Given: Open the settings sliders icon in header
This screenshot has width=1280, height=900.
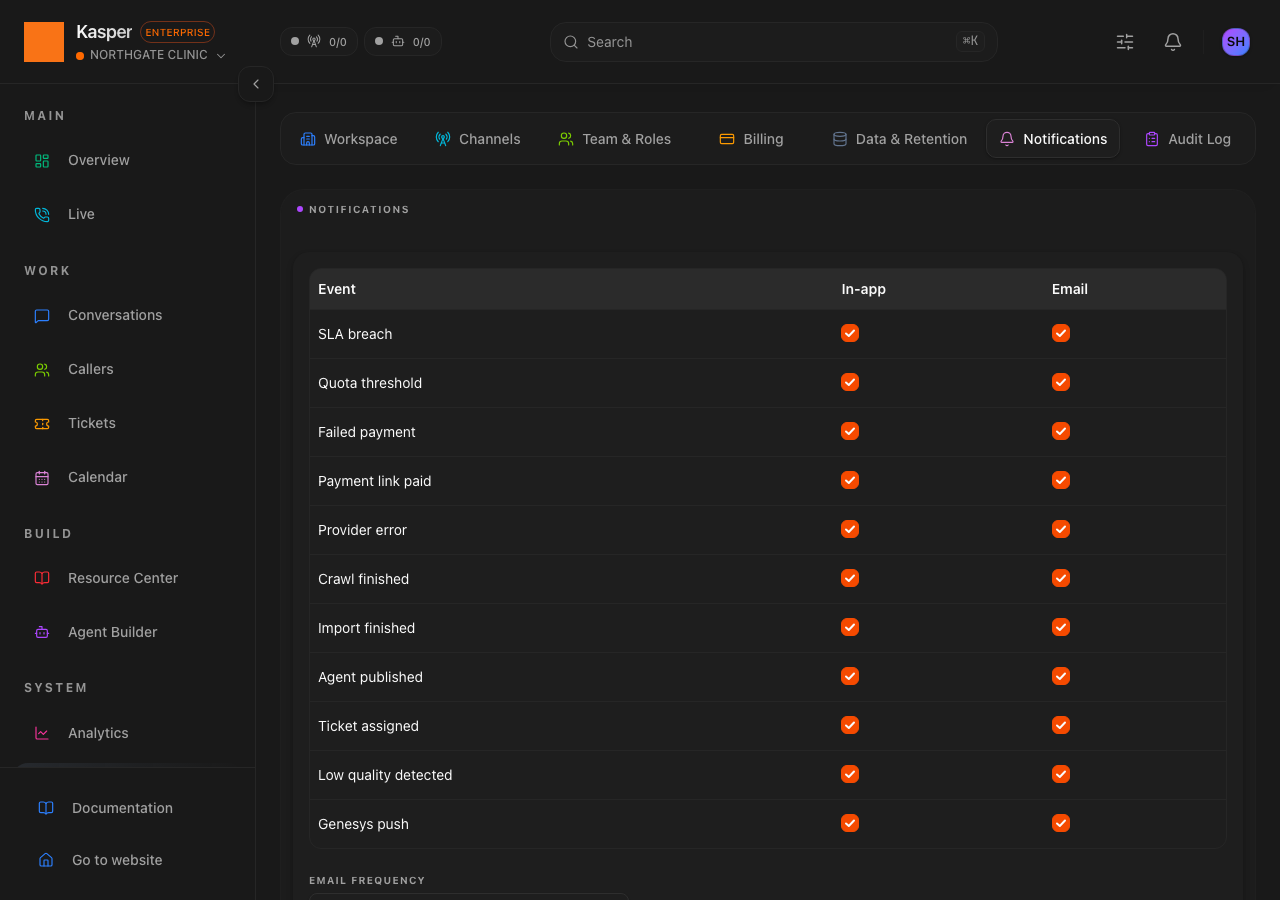Looking at the screenshot, I should click(x=1125, y=42).
